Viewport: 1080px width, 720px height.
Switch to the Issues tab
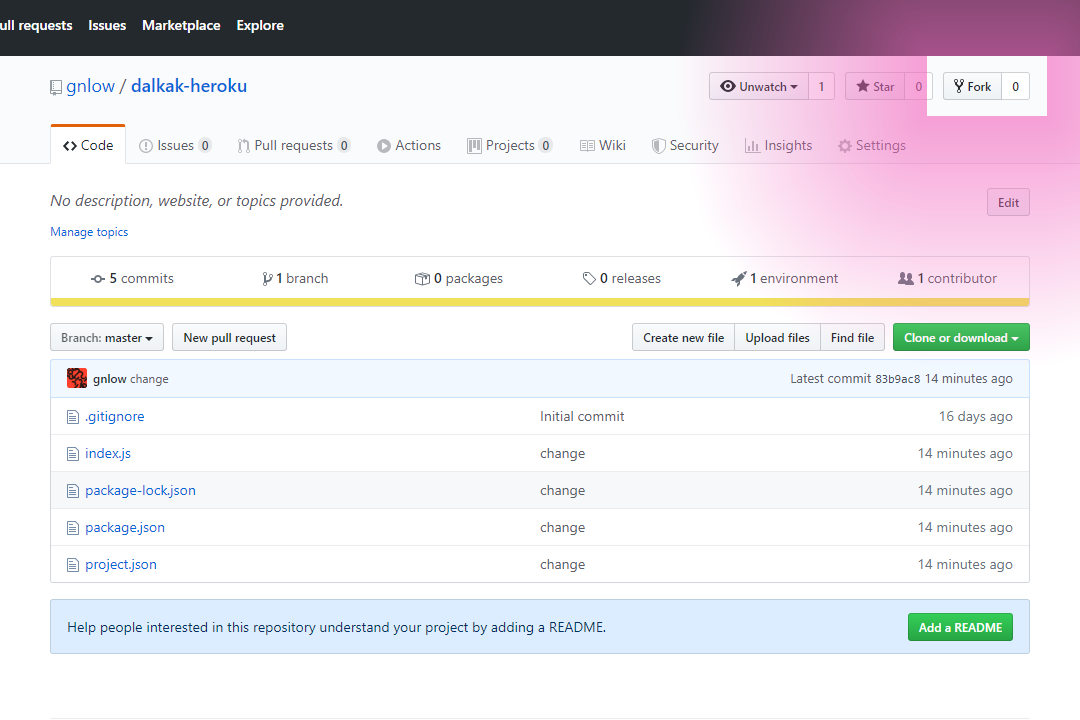tap(175, 145)
